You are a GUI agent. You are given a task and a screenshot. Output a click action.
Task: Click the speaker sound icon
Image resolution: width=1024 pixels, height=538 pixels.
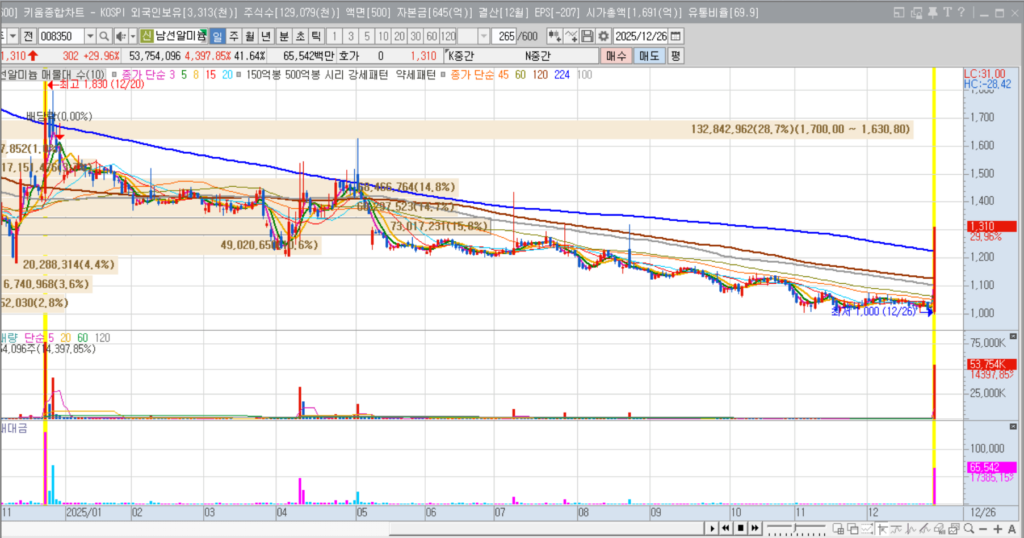coord(119,37)
